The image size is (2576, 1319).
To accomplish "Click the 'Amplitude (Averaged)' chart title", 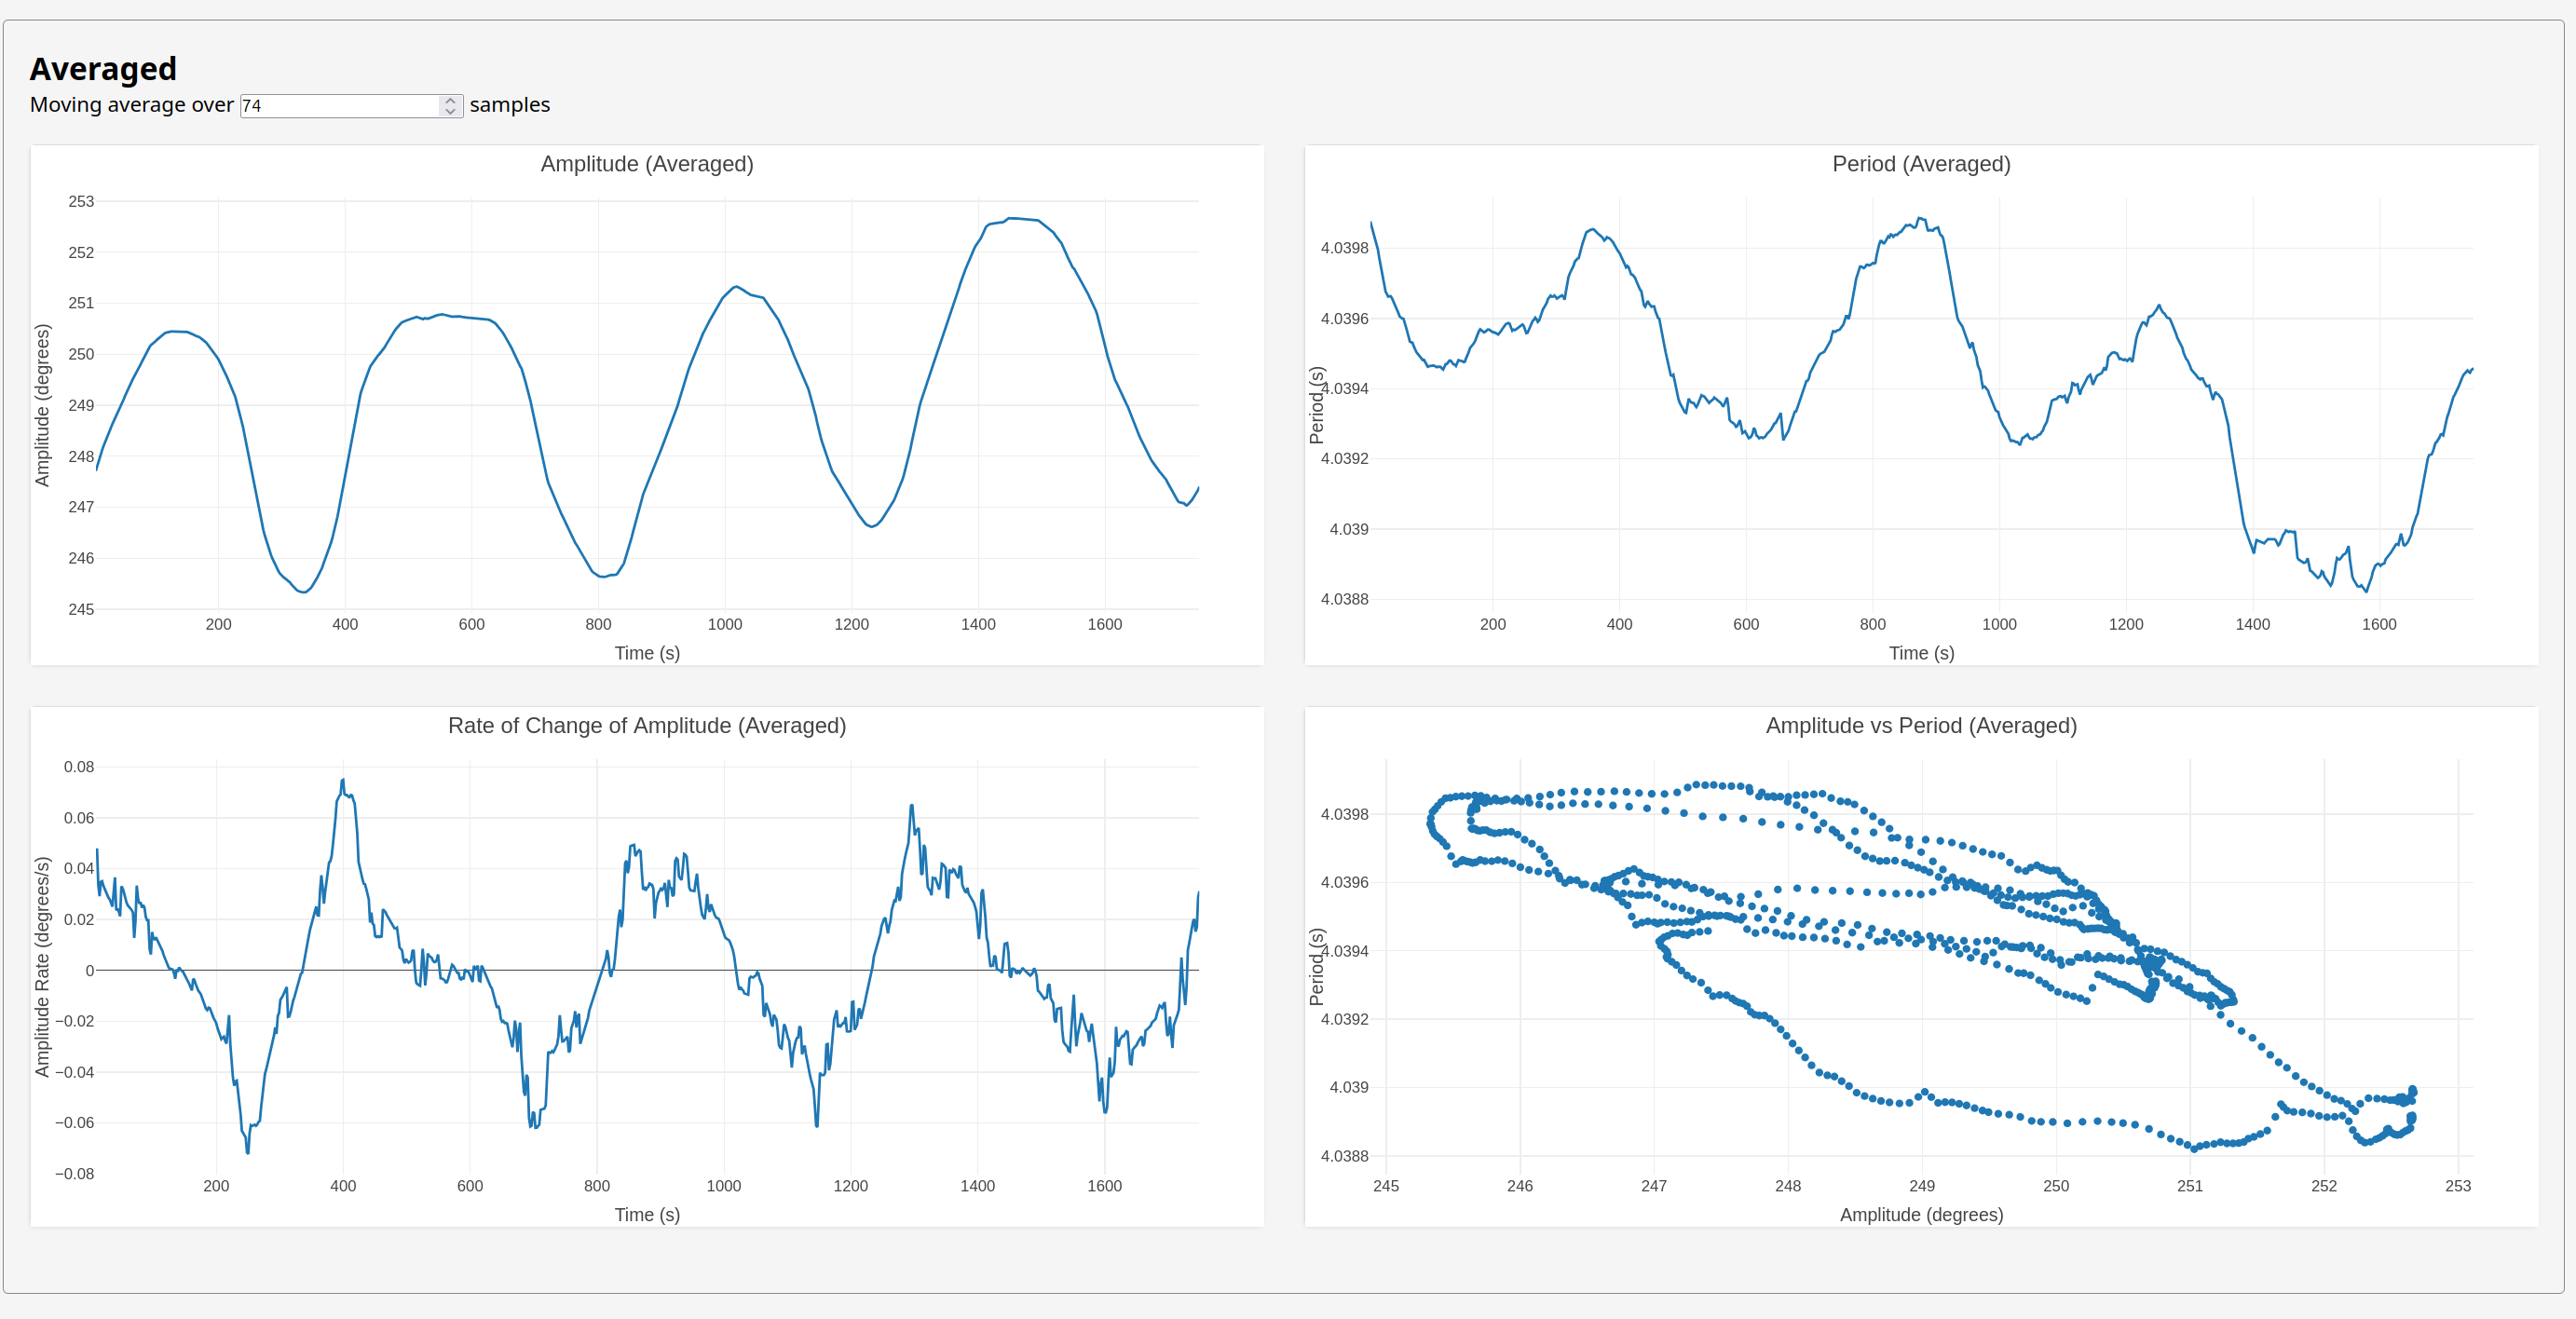I will pos(647,164).
